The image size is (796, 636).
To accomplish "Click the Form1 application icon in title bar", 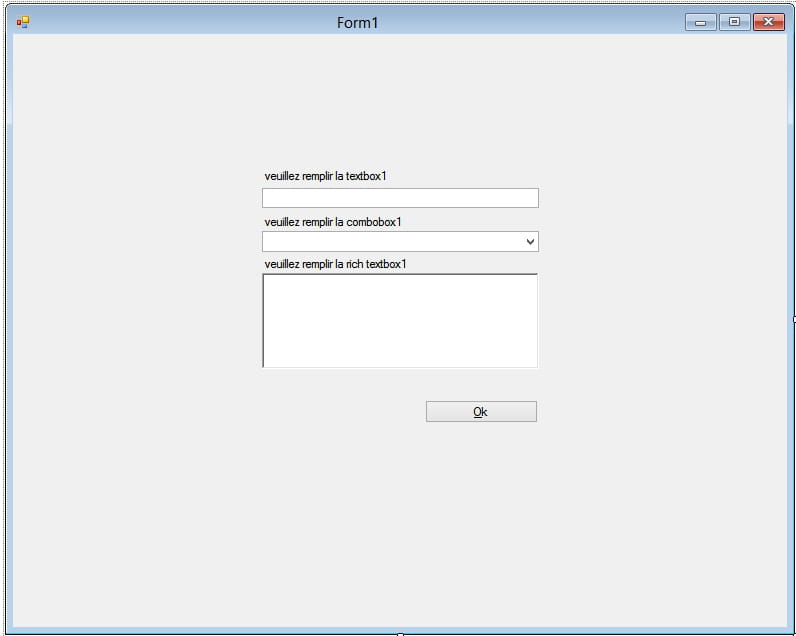I will (x=23, y=22).
